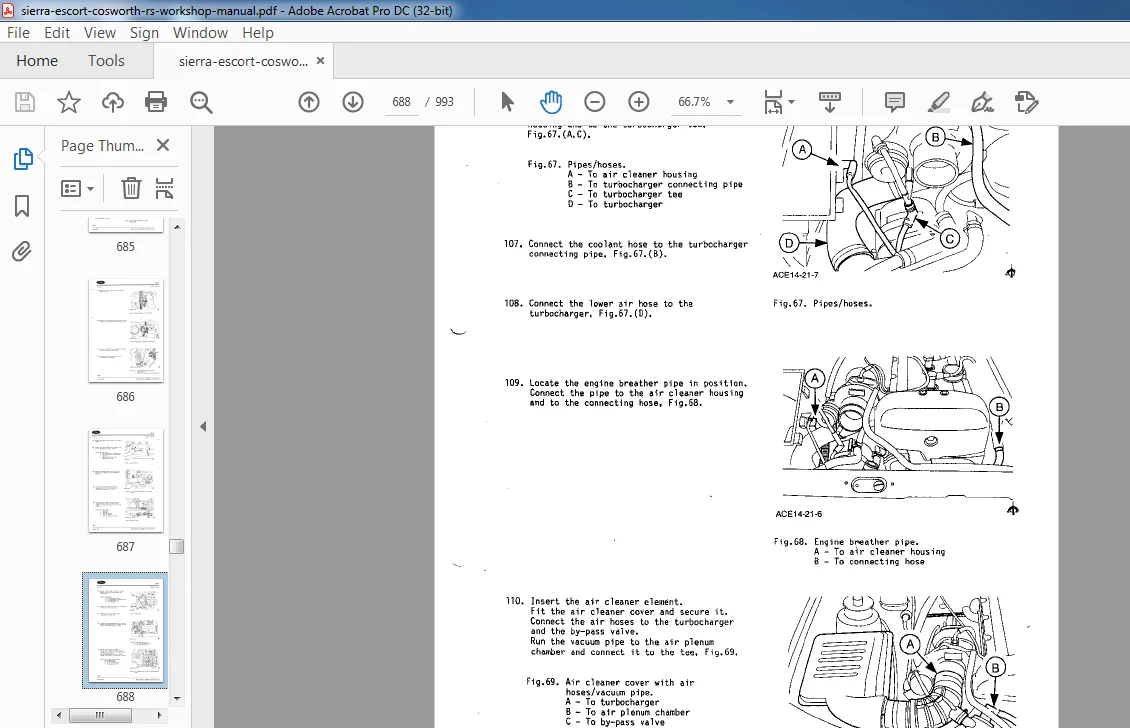The image size is (1130, 728).
Task: Click the 993 total pages label
Action: 445,102
